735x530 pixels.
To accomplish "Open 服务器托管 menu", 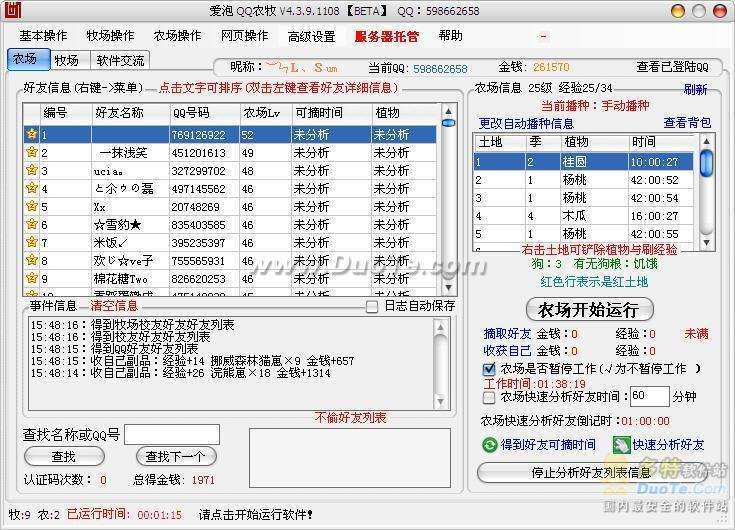I will tap(387, 37).
